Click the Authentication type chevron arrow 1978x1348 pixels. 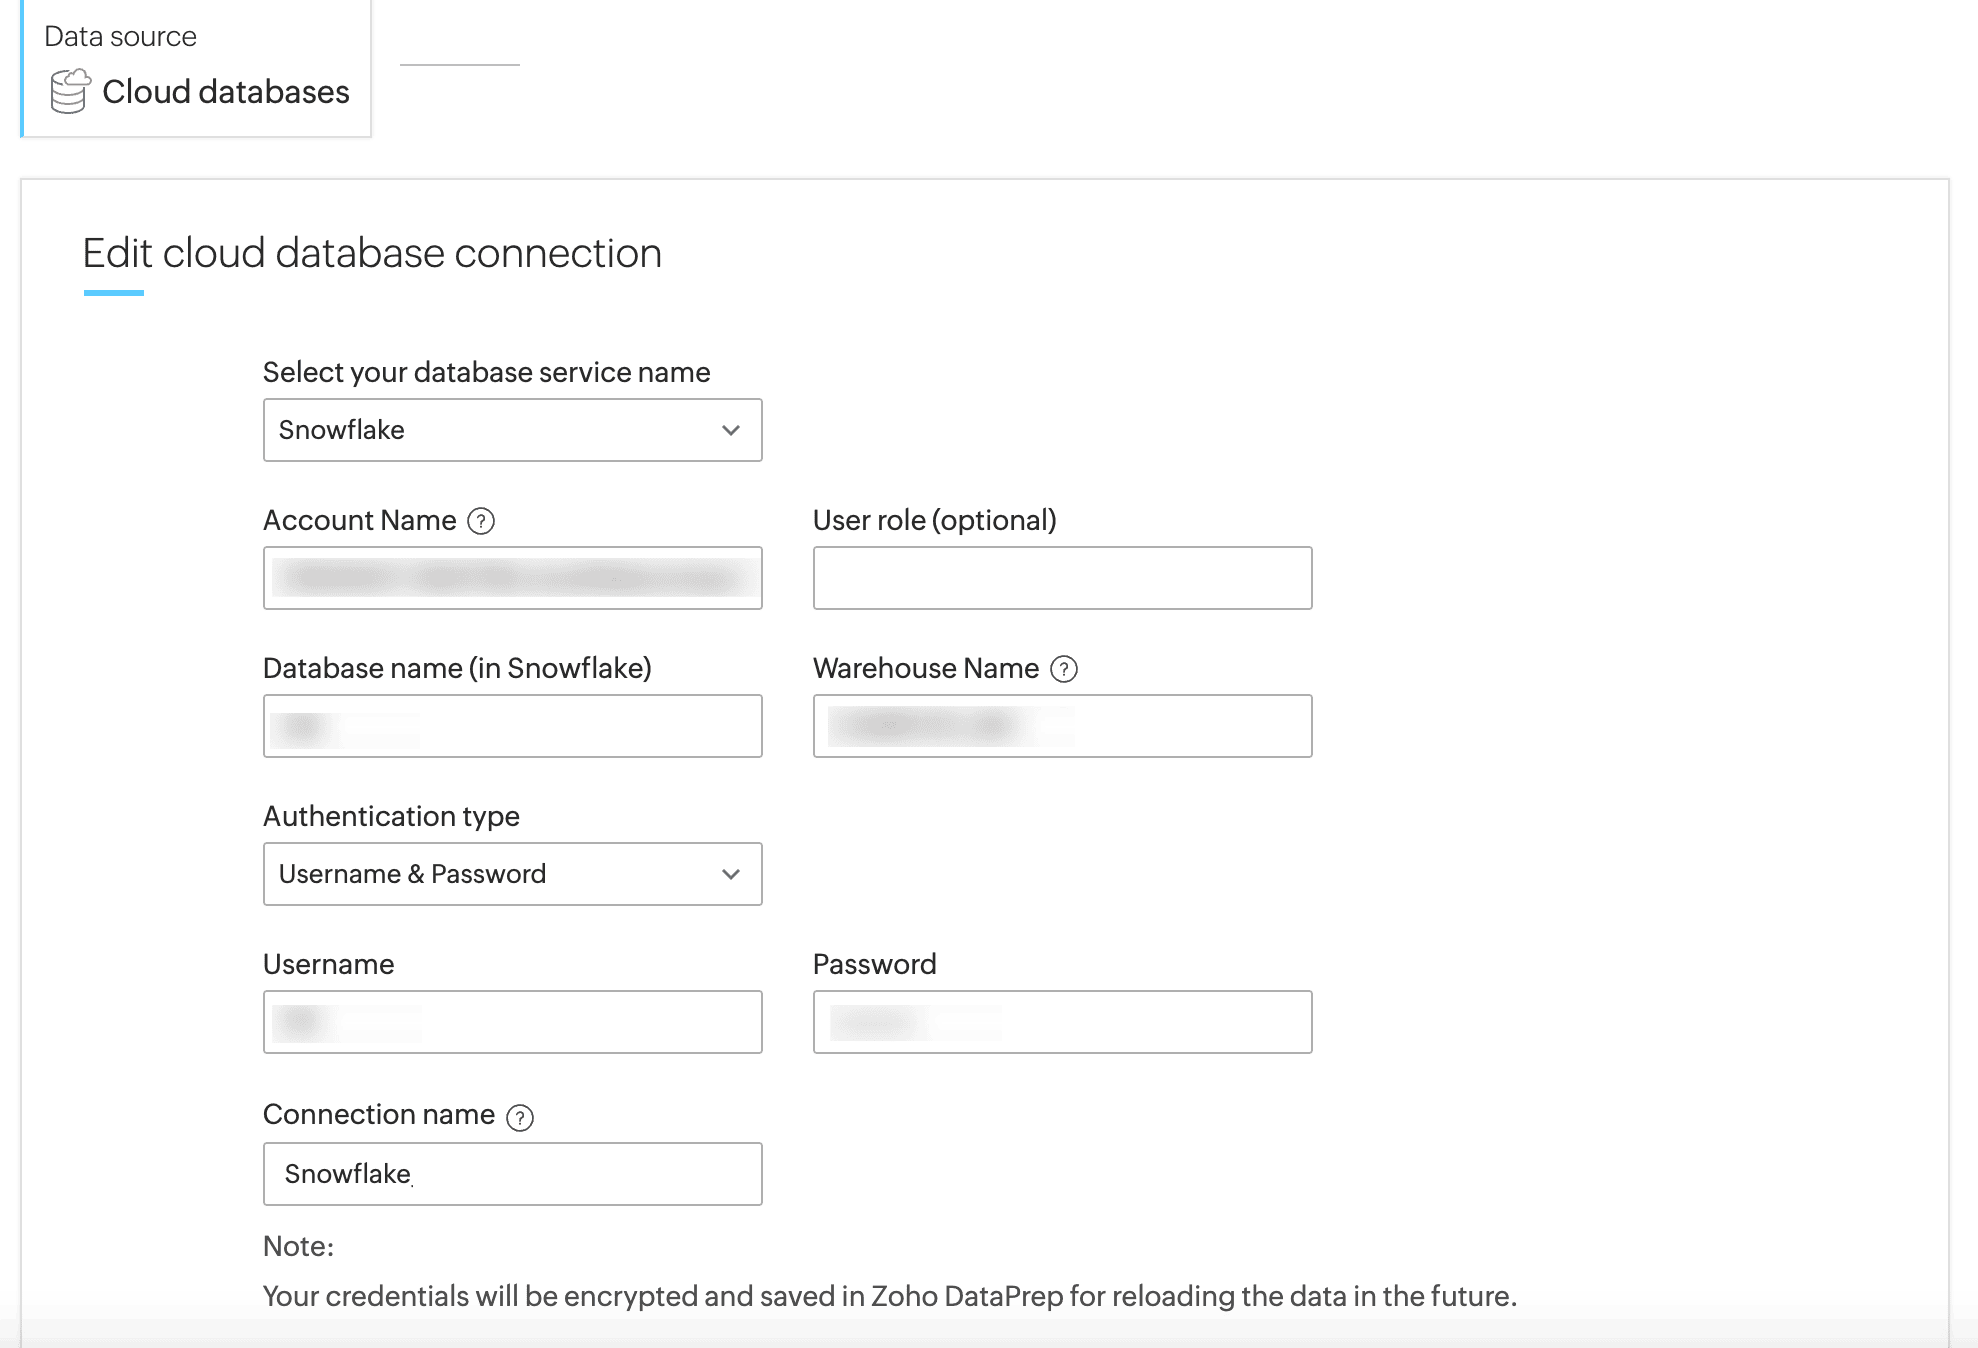pyautogui.click(x=731, y=874)
